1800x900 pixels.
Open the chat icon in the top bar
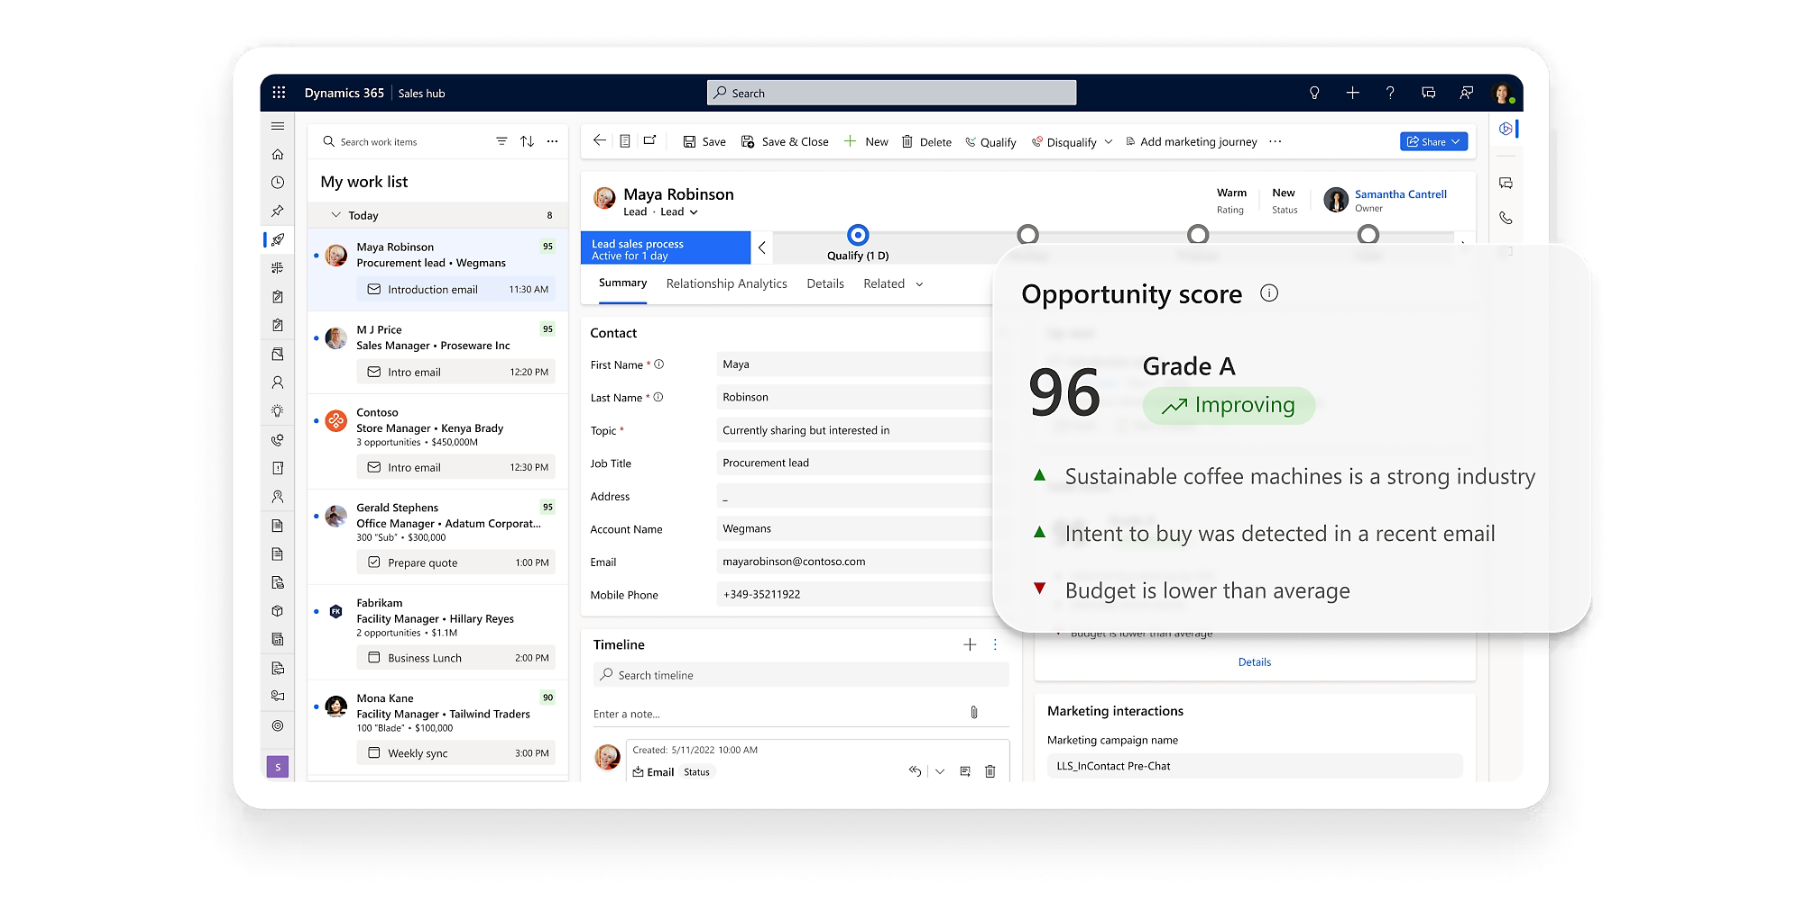click(1428, 93)
